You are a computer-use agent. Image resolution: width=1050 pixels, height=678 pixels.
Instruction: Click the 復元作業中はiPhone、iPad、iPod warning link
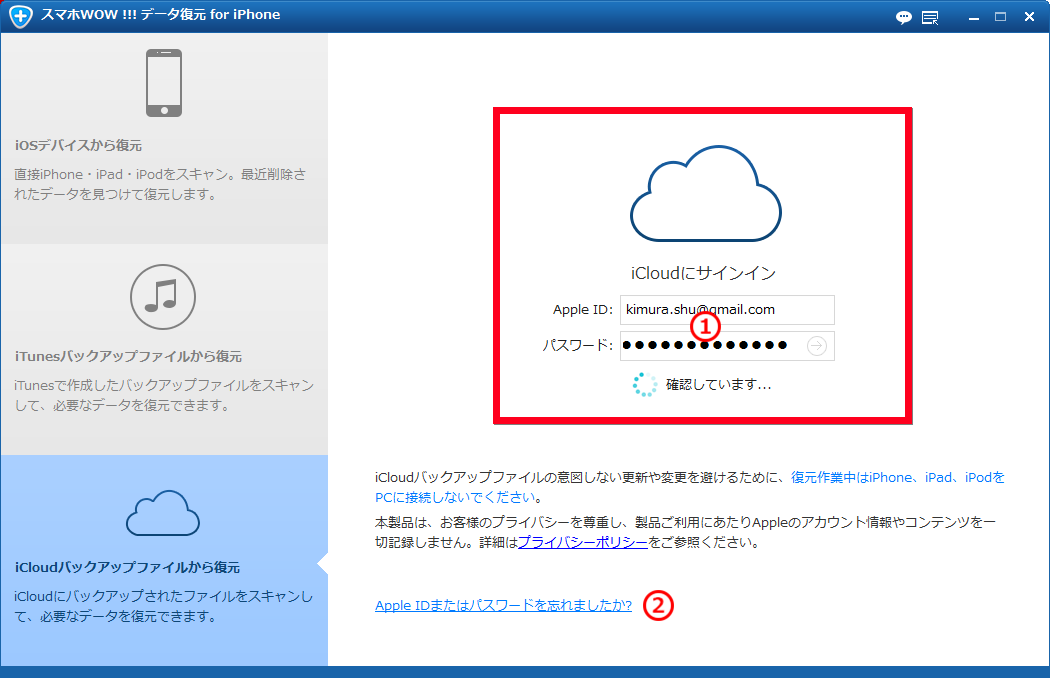897,478
